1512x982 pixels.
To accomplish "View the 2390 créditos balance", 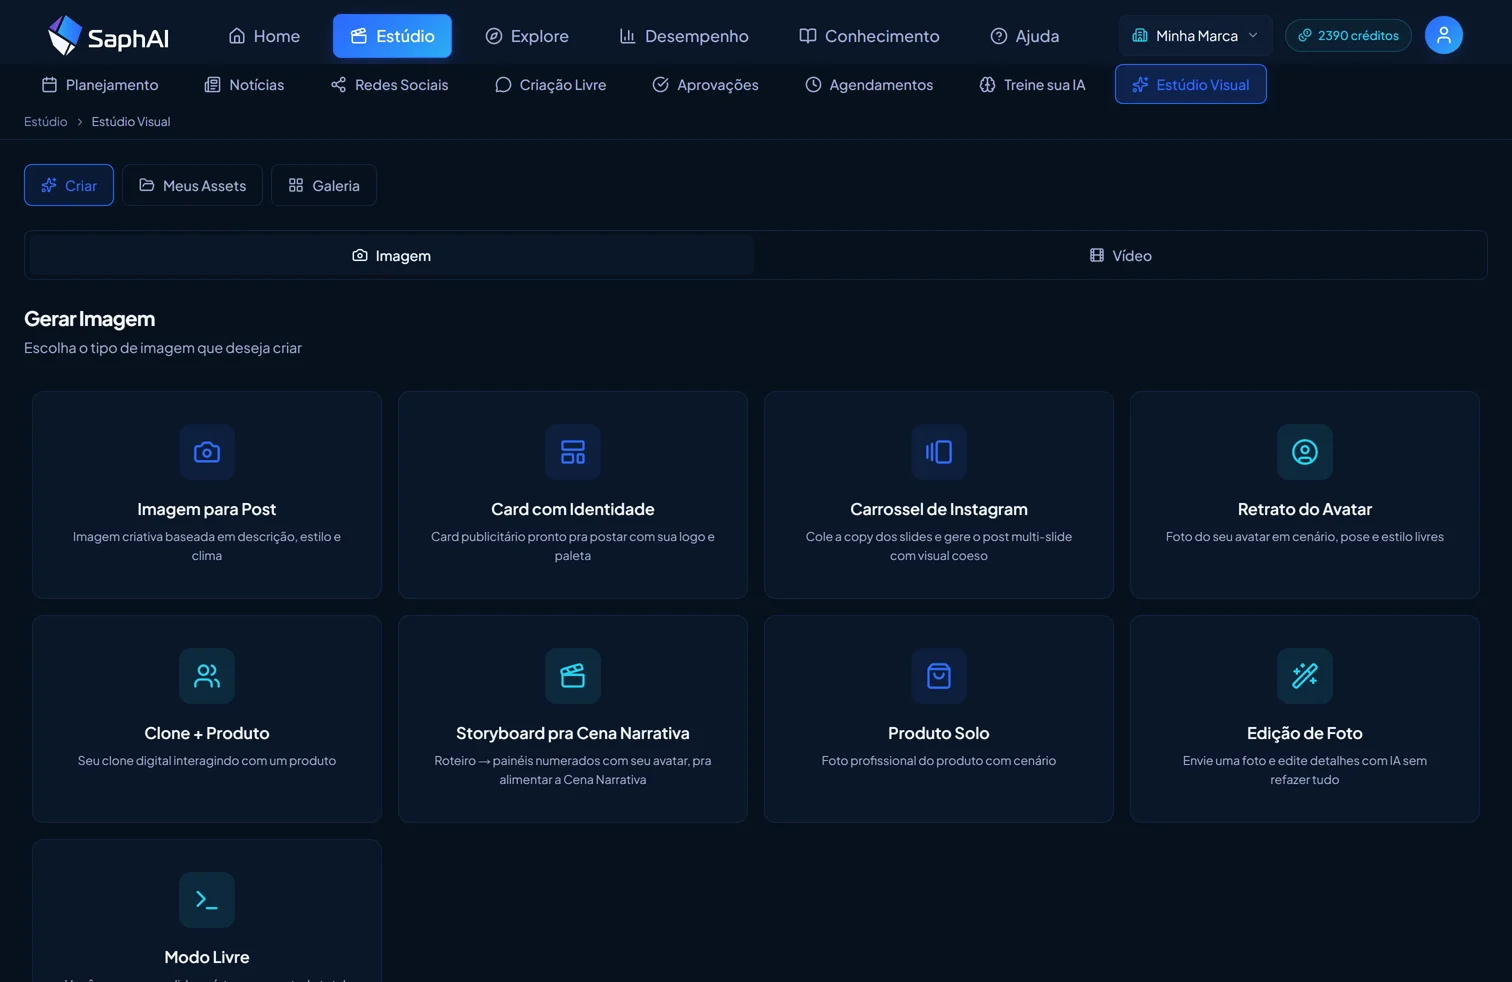I will pos(1348,35).
